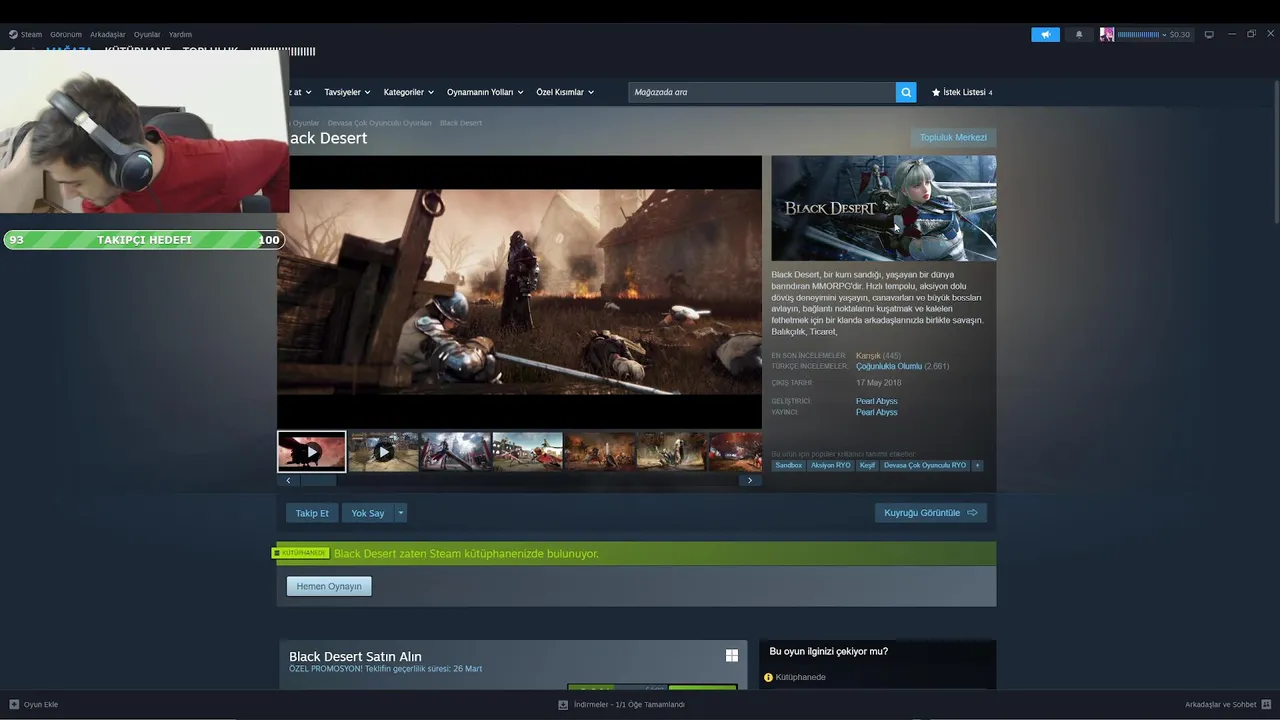Select the Aksiyon RYO tag
The width and height of the screenshot is (1280, 720).
tap(830, 465)
